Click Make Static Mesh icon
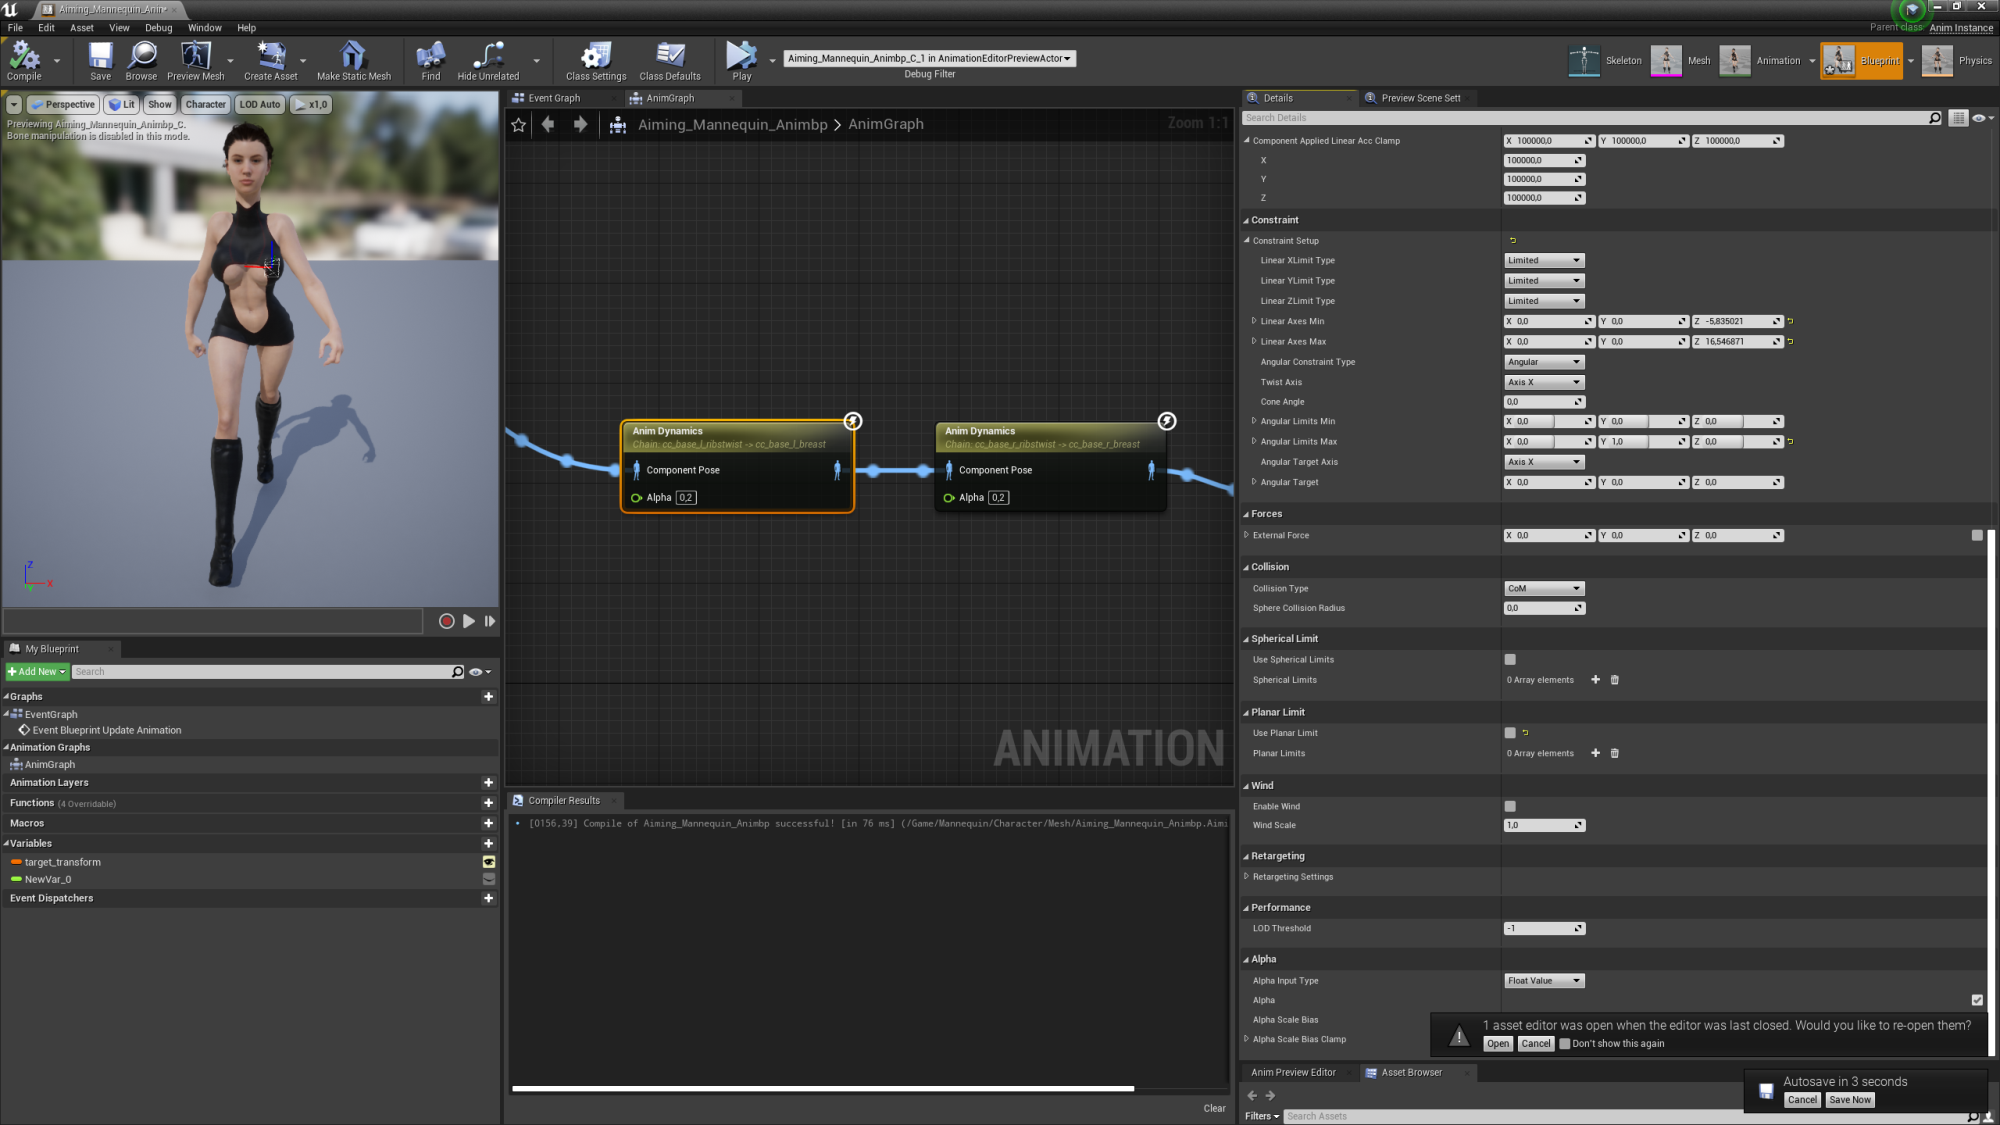The image size is (2000, 1125). point(354,60)
